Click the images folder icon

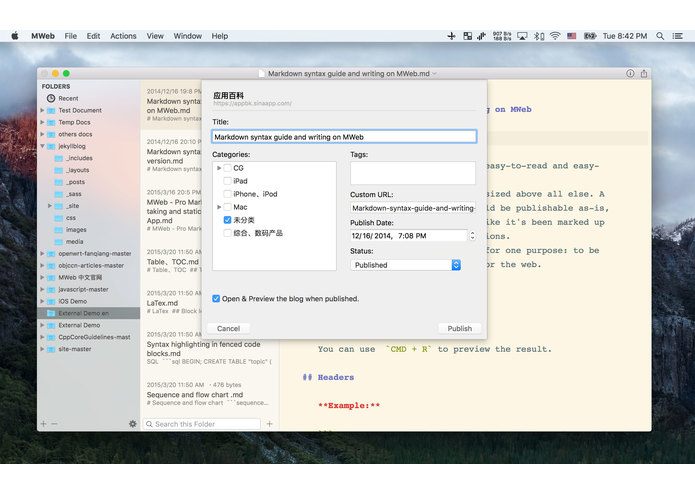point(59,230)
